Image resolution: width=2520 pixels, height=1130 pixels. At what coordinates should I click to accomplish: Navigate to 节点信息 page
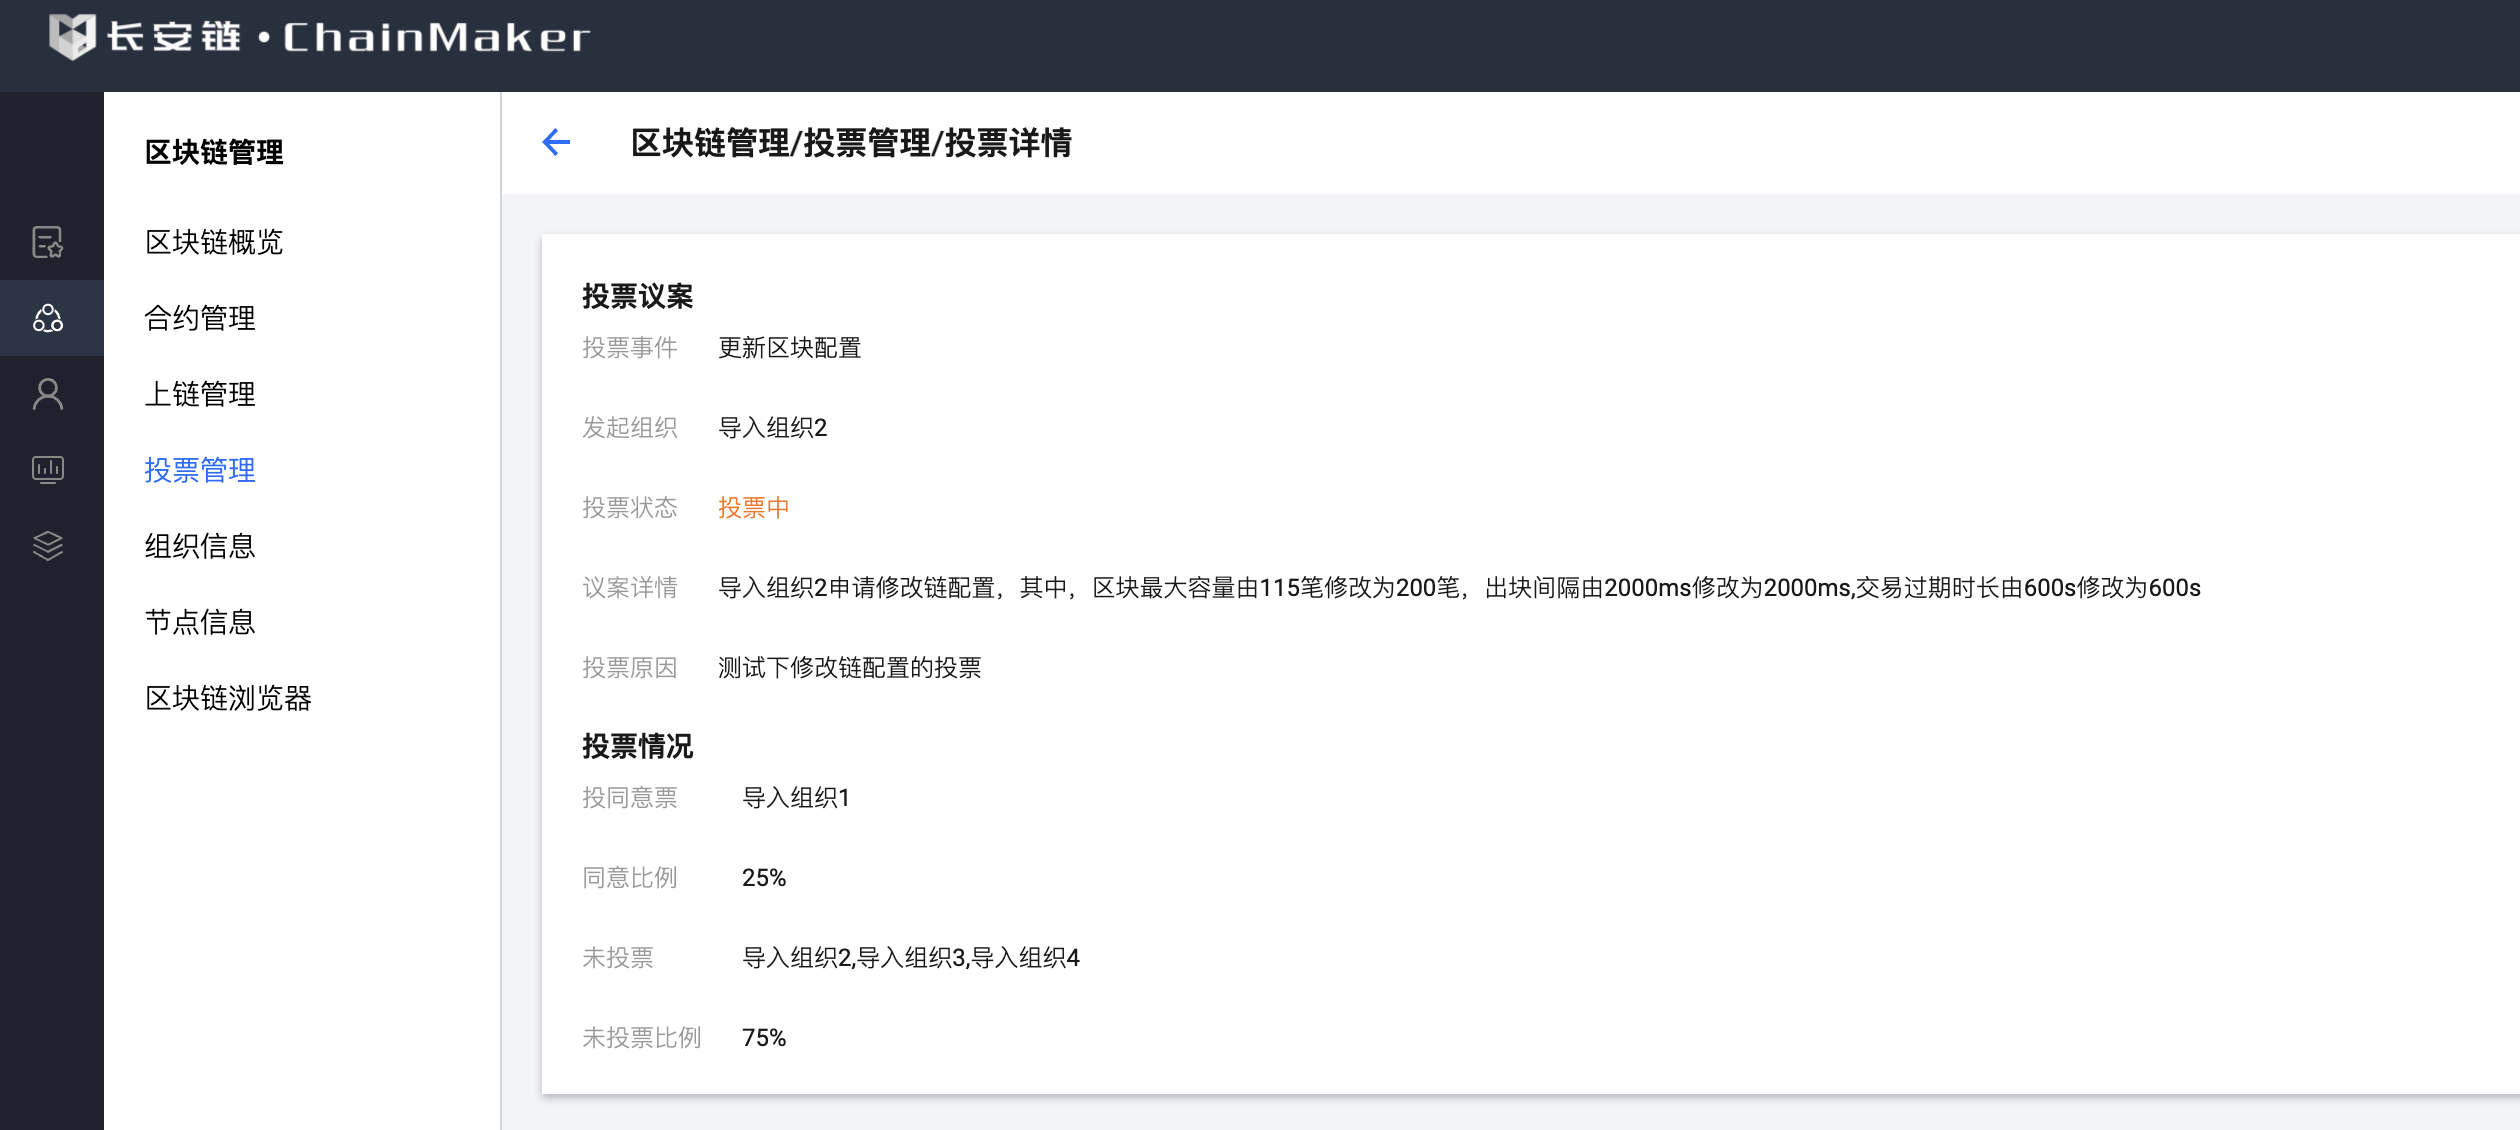(x=200, y=622)
